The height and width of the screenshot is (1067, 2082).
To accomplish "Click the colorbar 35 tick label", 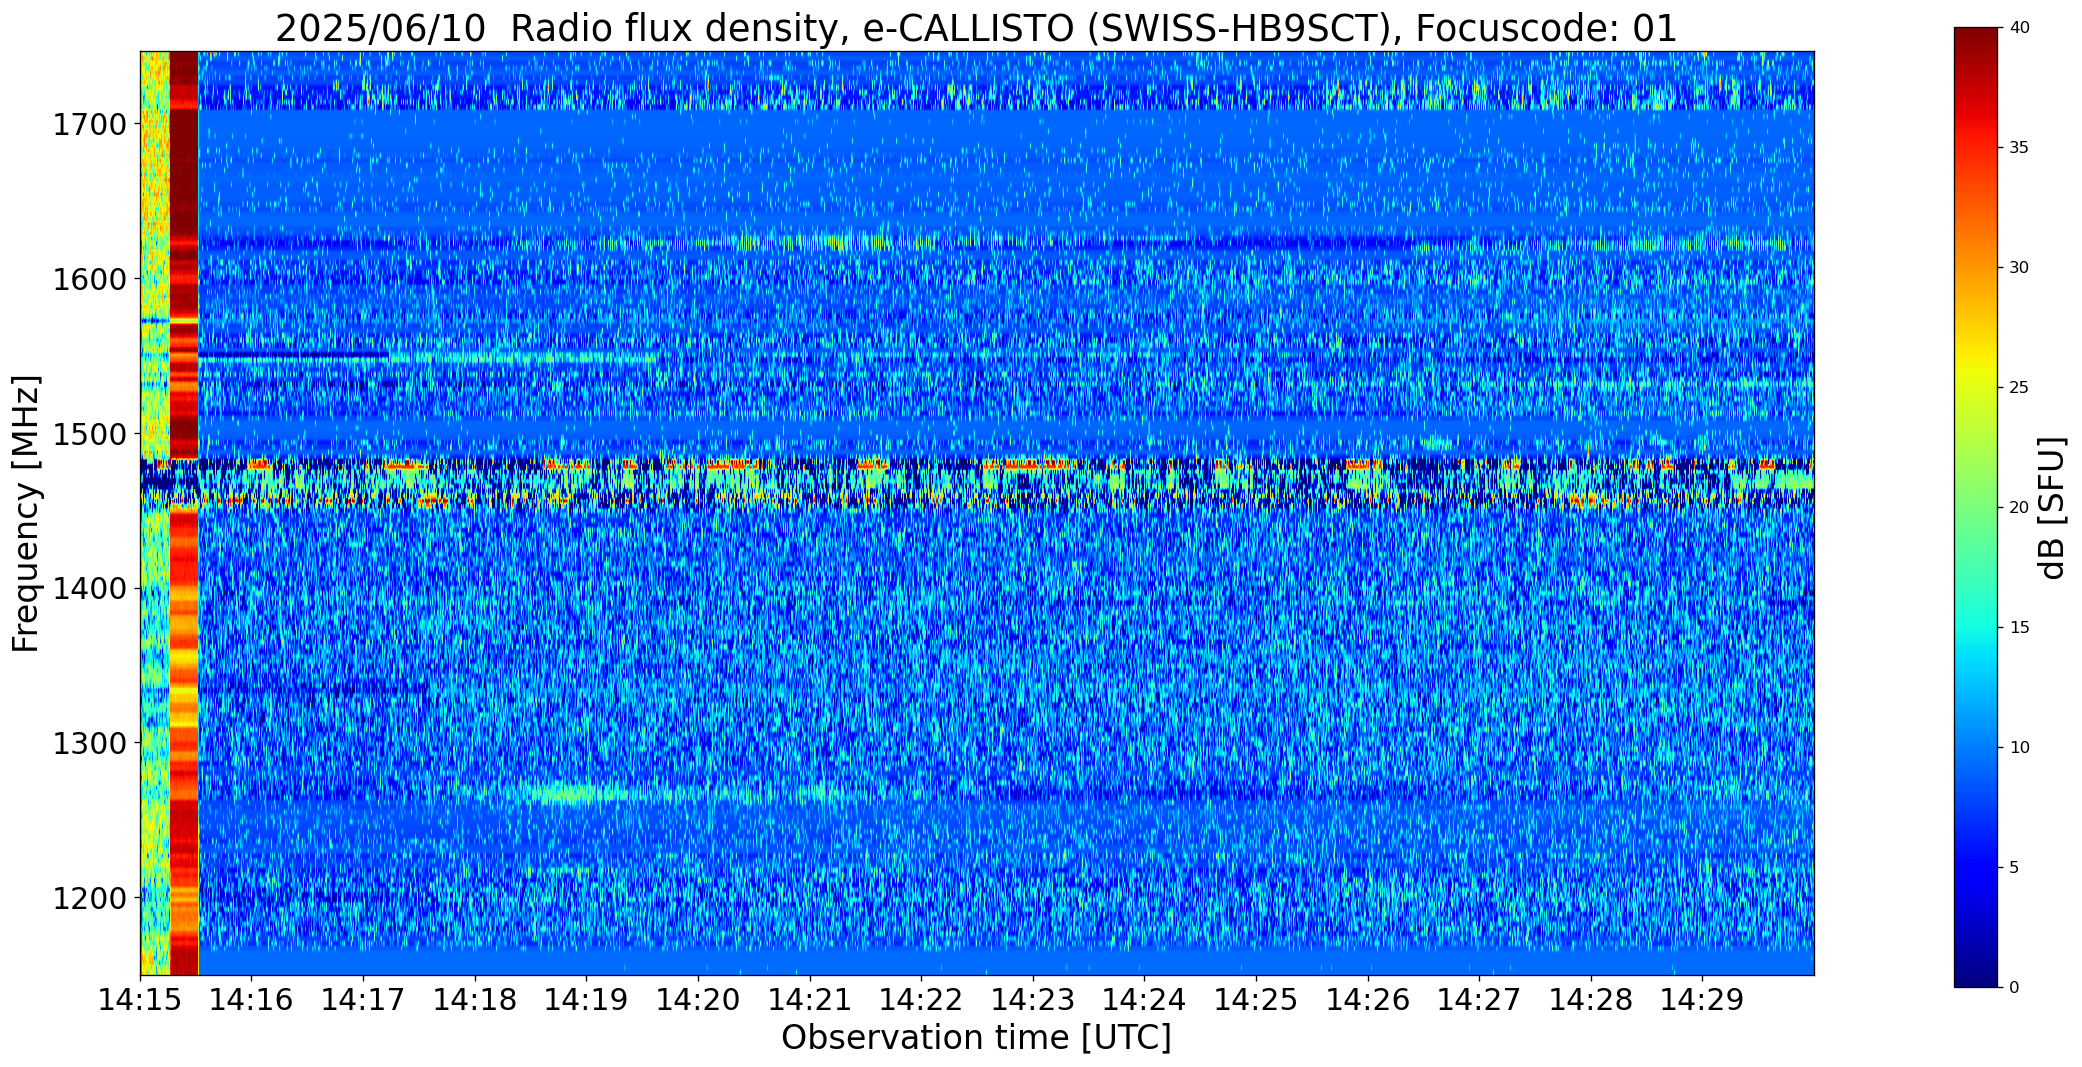I will (2019, 148).
